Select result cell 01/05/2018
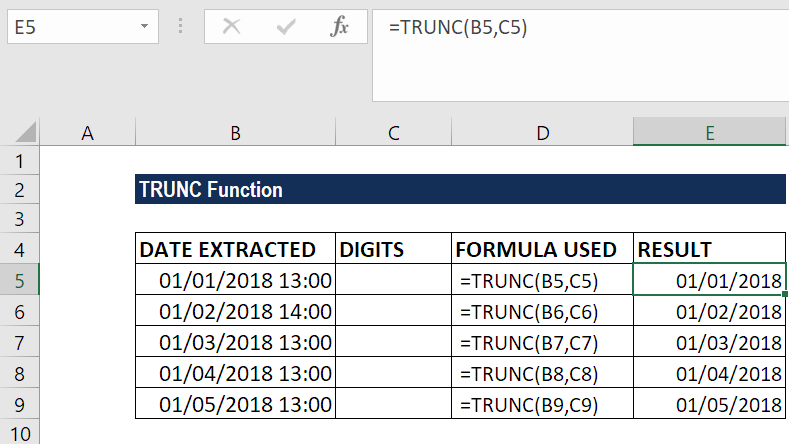This screenshot has height=444, width=789. click(x=709, y=404)
